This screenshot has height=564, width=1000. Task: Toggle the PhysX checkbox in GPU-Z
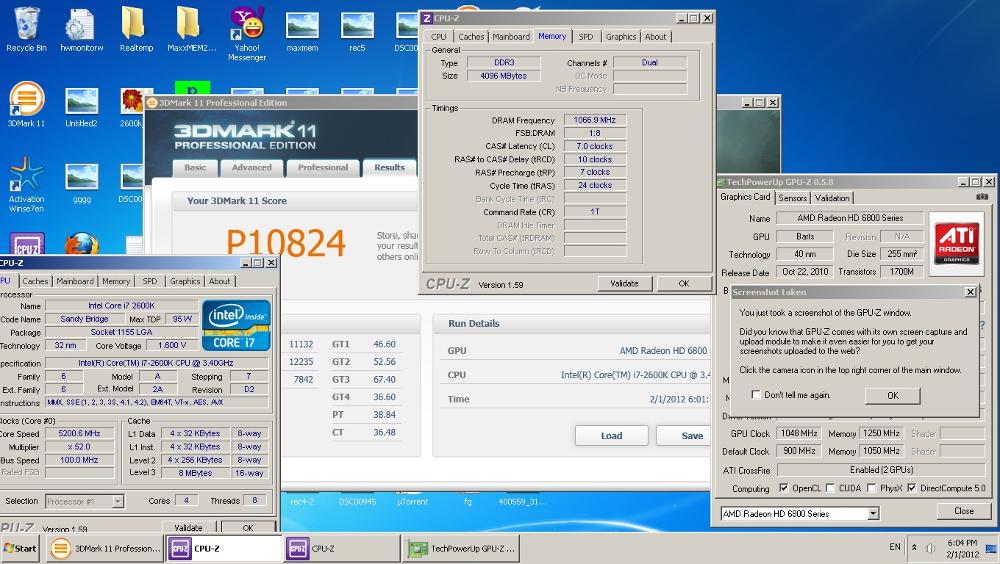871,488
